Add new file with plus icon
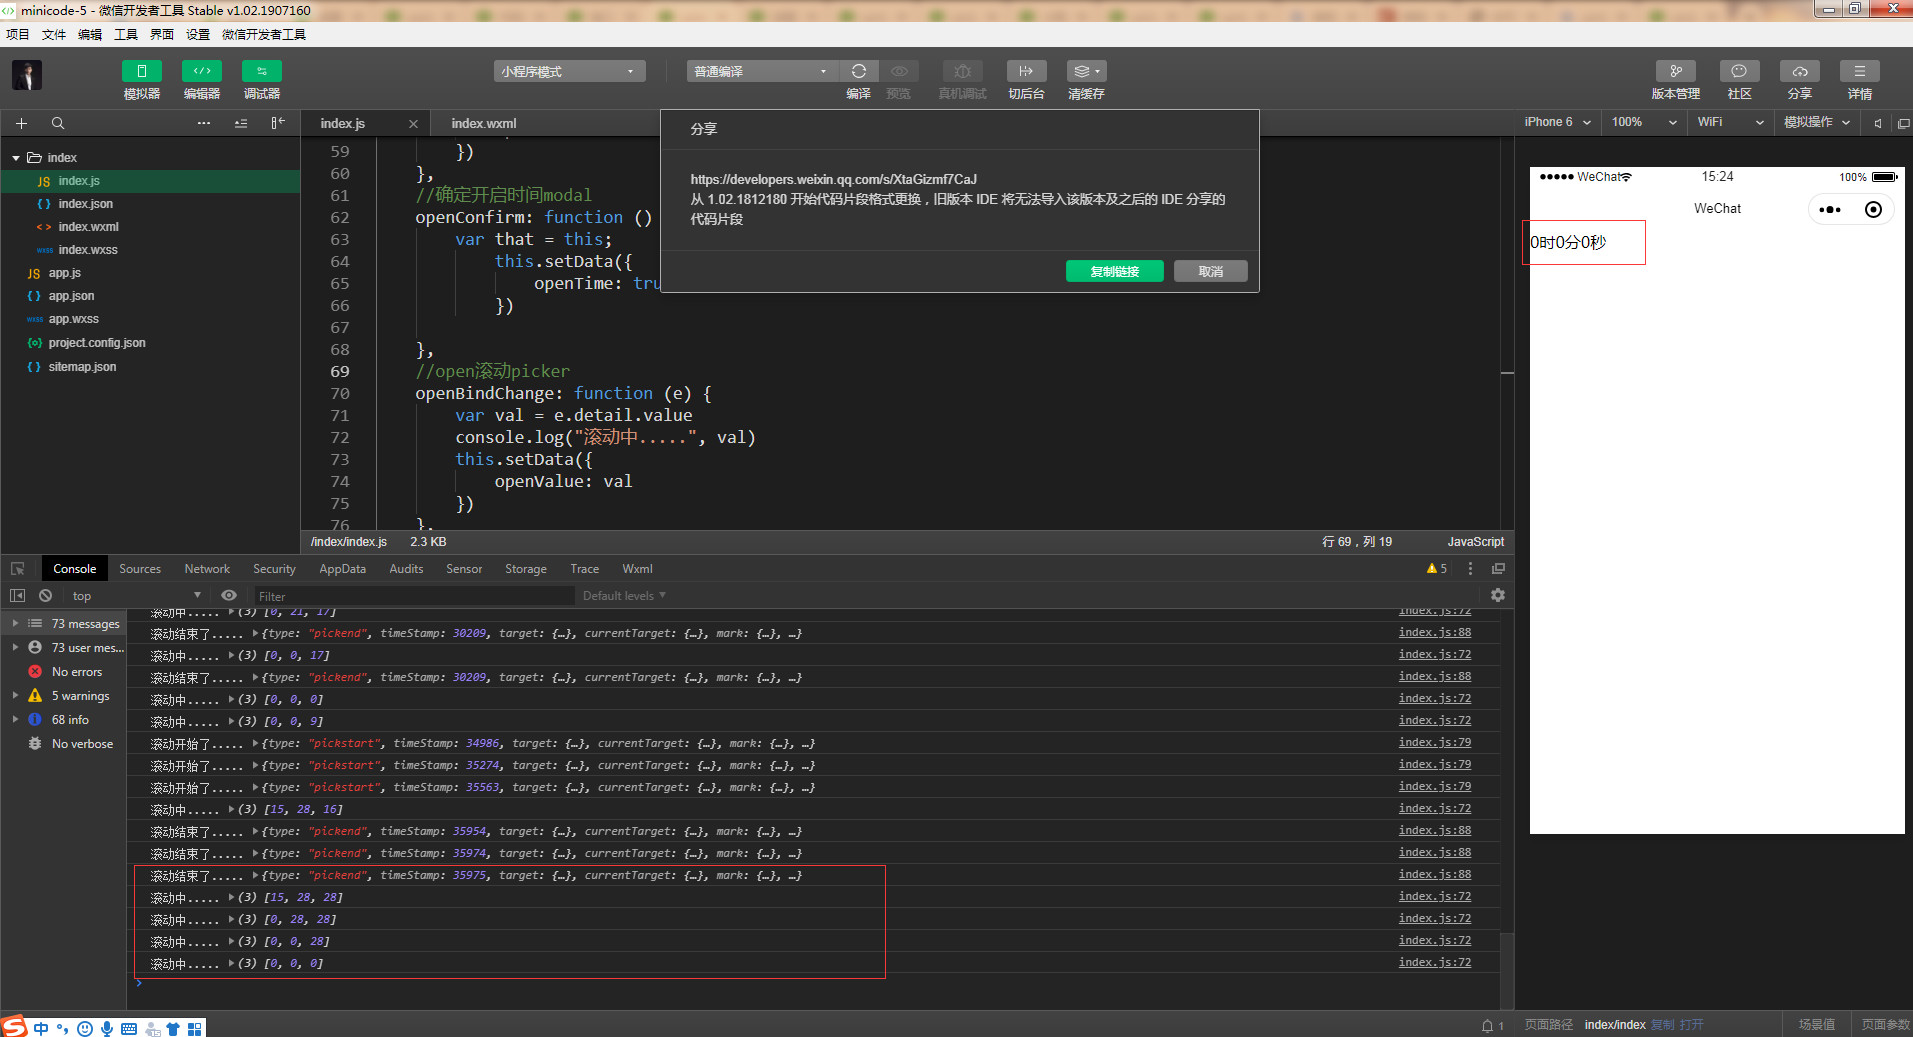The height and width of the screenshot is (1037, 1913). click(21, 123)
